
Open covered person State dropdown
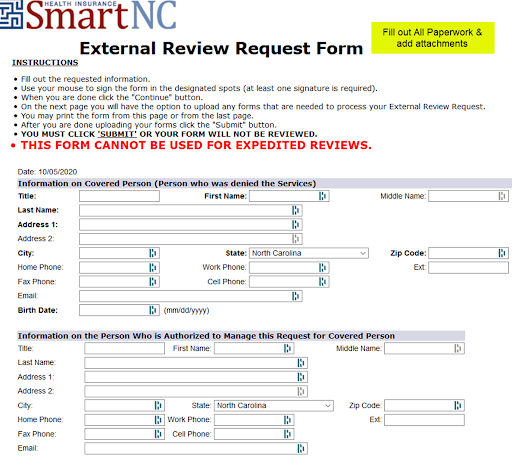click(309, 253)
